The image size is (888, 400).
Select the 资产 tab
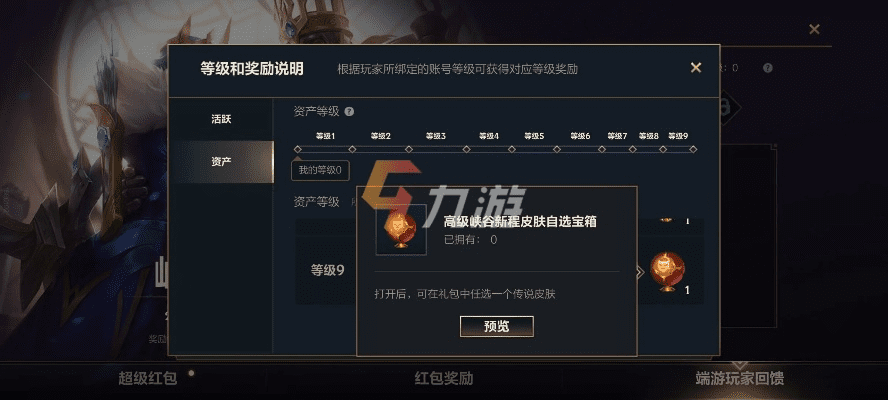click(x=221, y=161)
